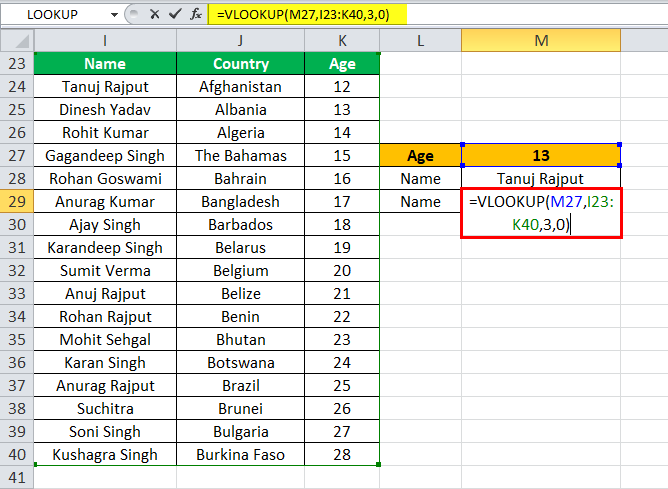668x489 pixels.
Task: Select column J header
Action: 240,41
